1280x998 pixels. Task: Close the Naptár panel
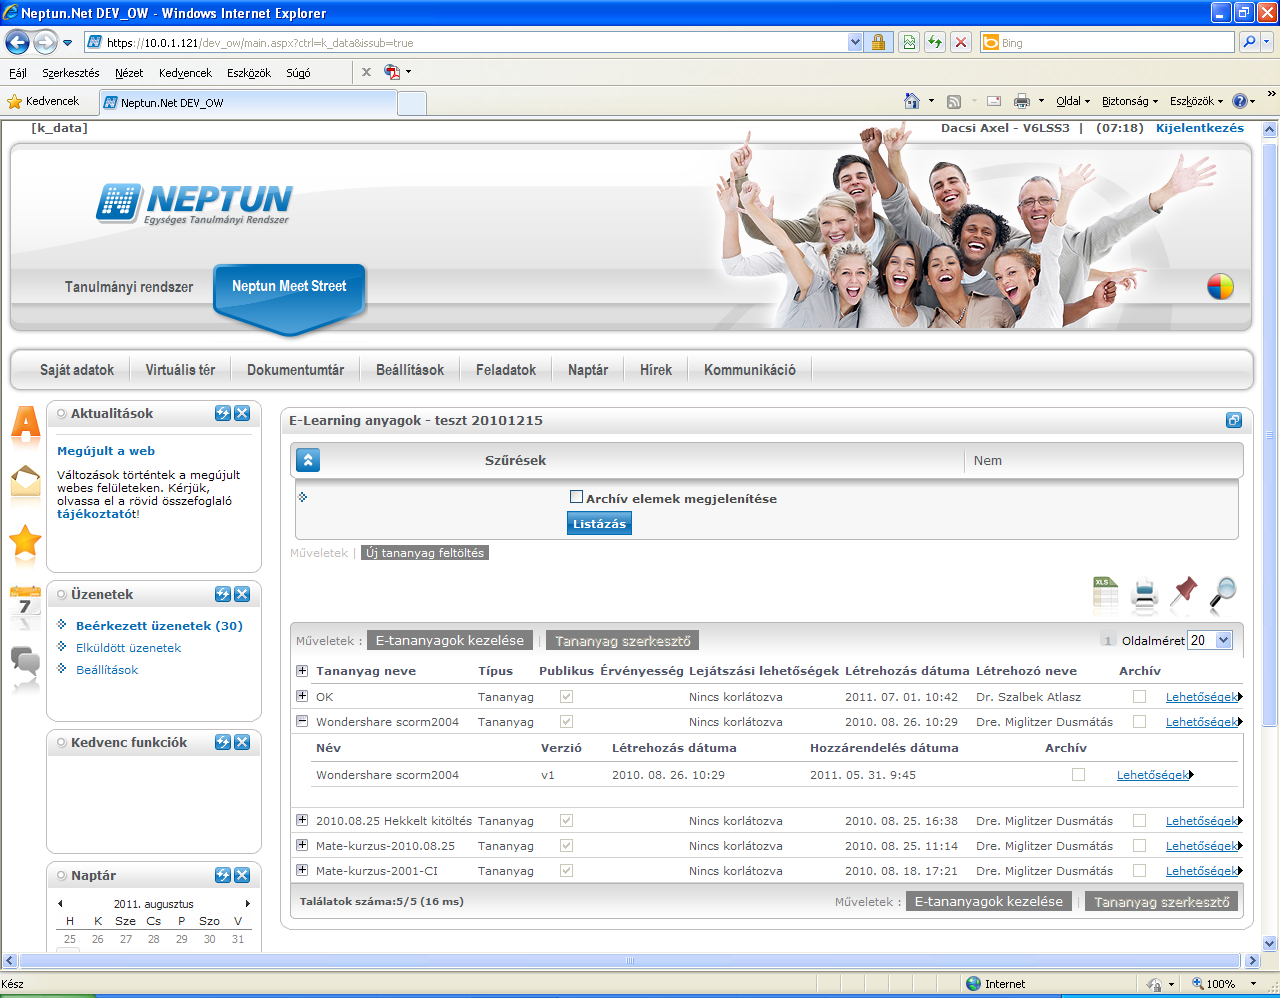(242, 875)
